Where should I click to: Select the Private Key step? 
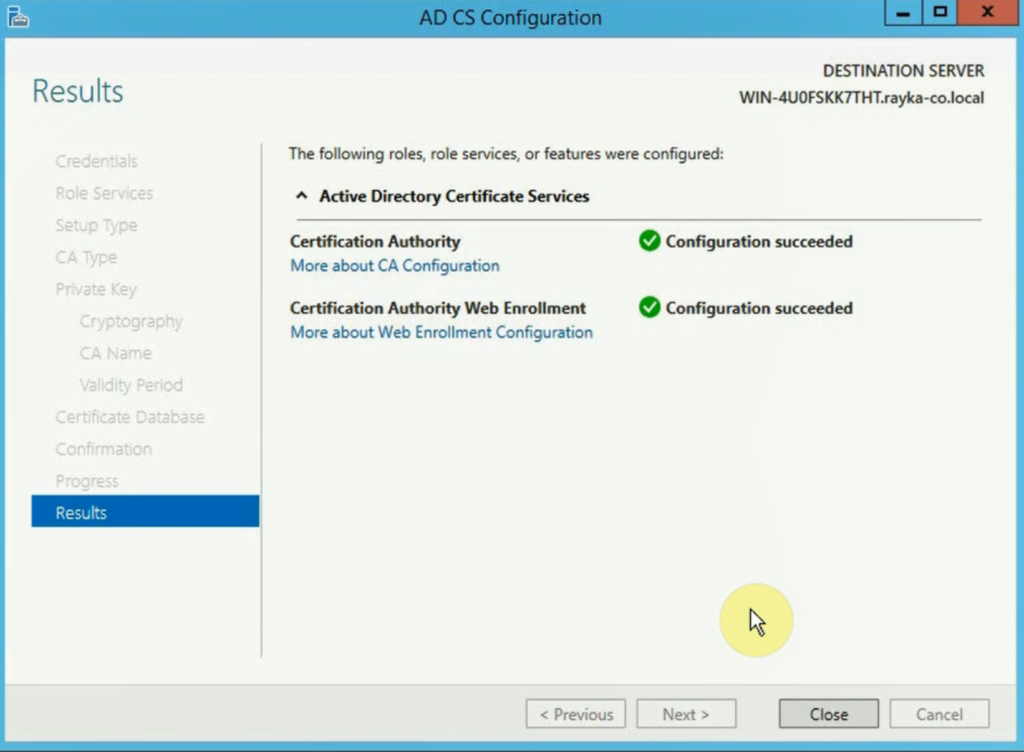(96, 289)
